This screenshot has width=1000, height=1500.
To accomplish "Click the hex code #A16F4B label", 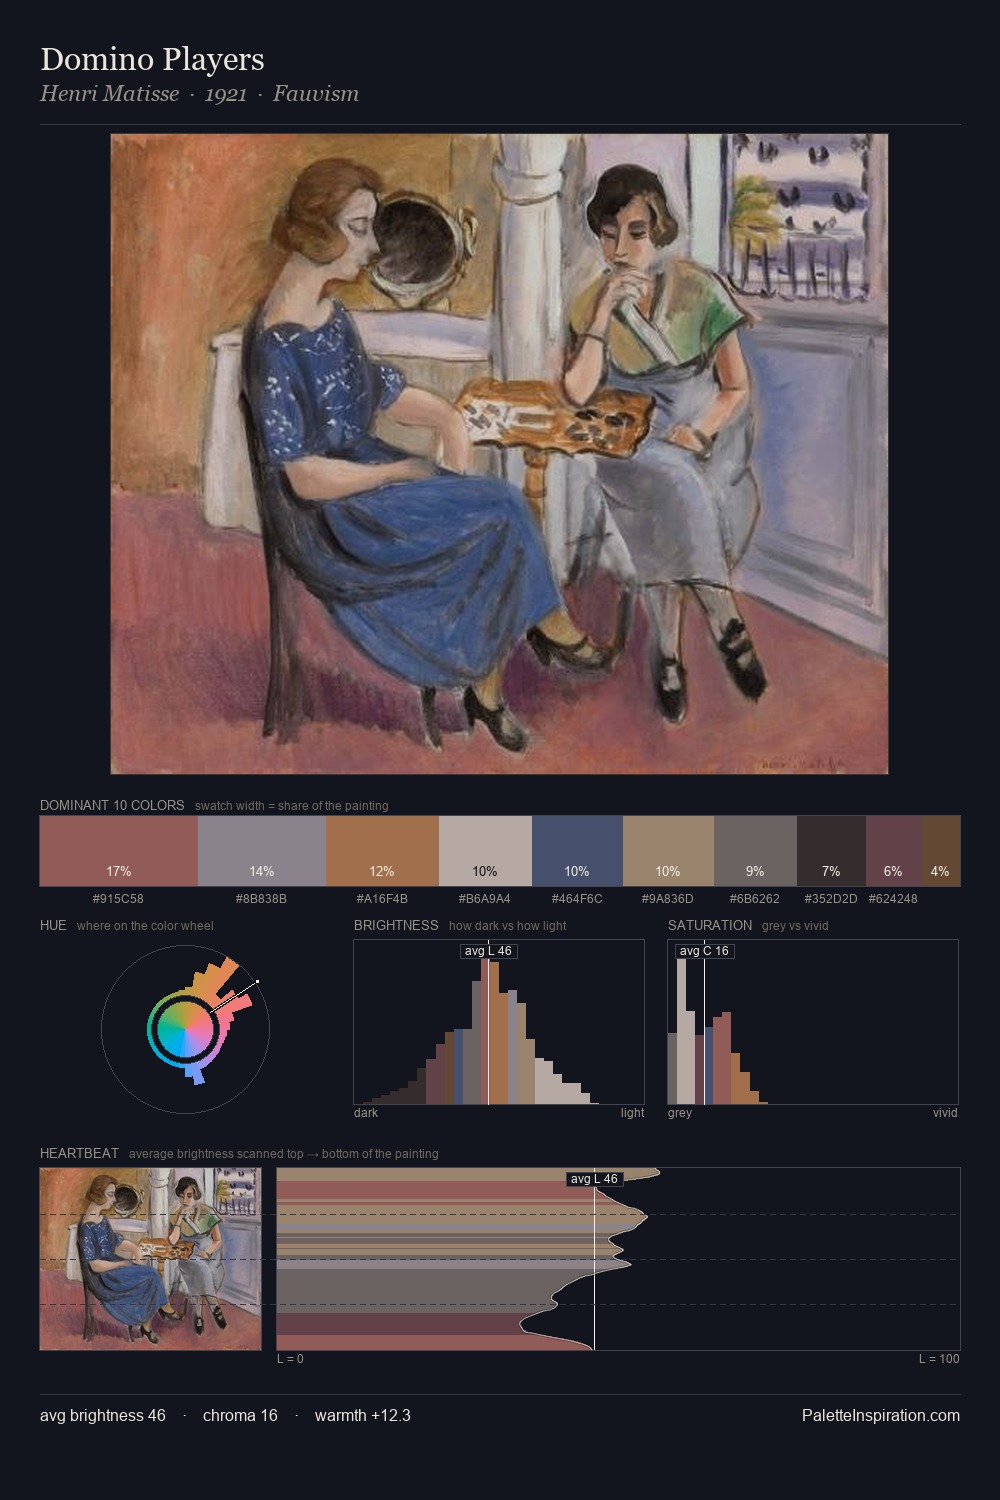I will pos(382,898).
